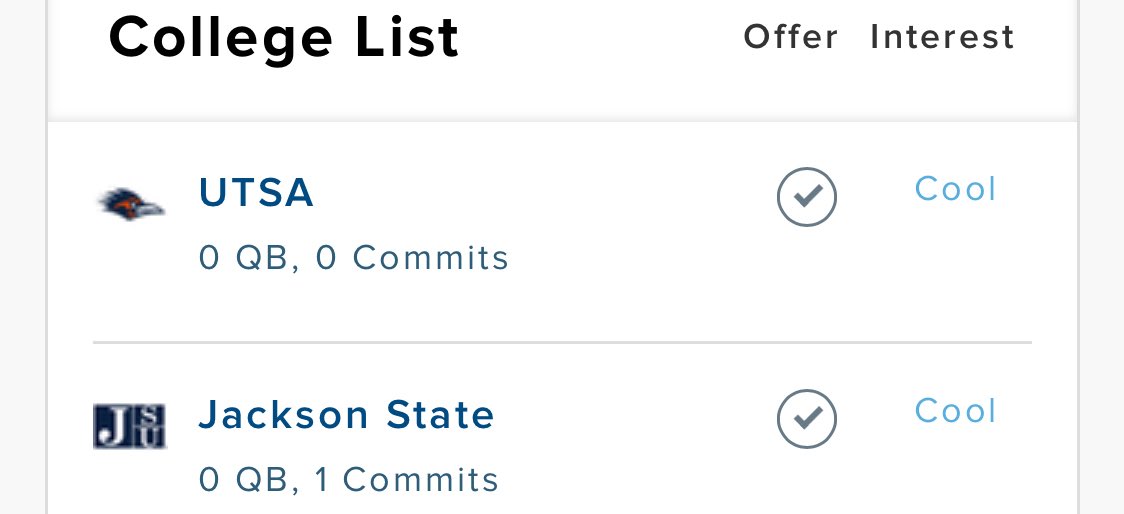Click the College List heading
This screenshot has width=1124, height=514.
tap(284, 37)
